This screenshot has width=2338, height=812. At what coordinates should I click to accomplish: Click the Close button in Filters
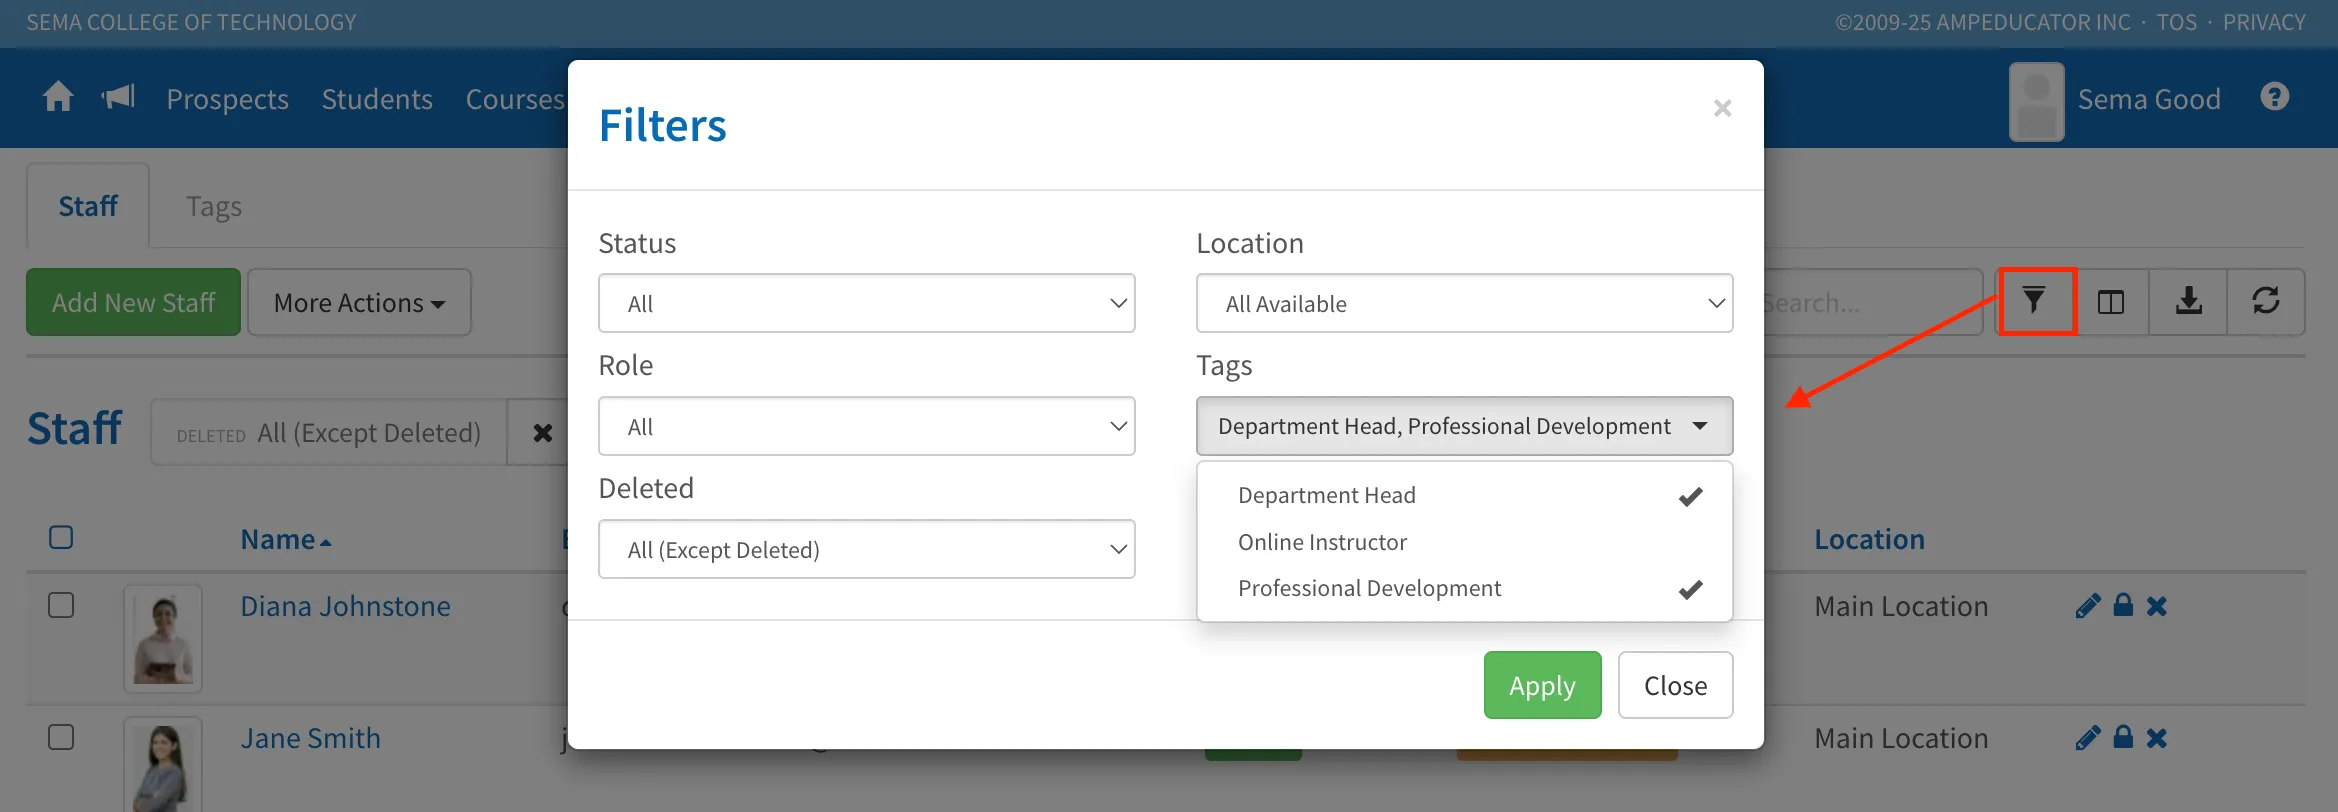click(x=1675, y=685)
